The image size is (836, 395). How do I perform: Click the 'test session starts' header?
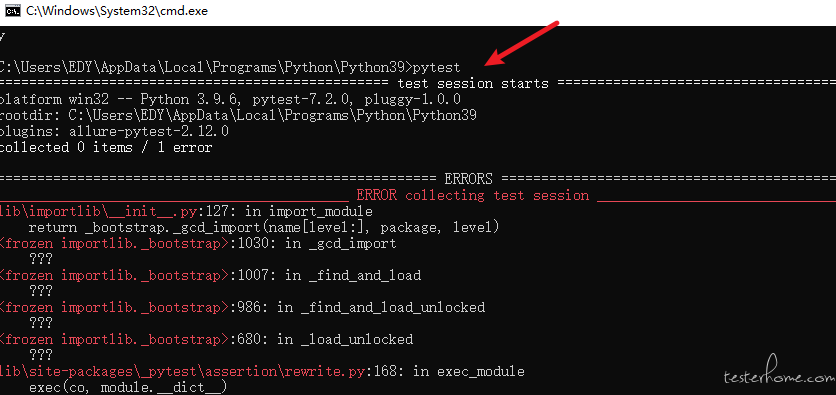click(x=473, y=84)
